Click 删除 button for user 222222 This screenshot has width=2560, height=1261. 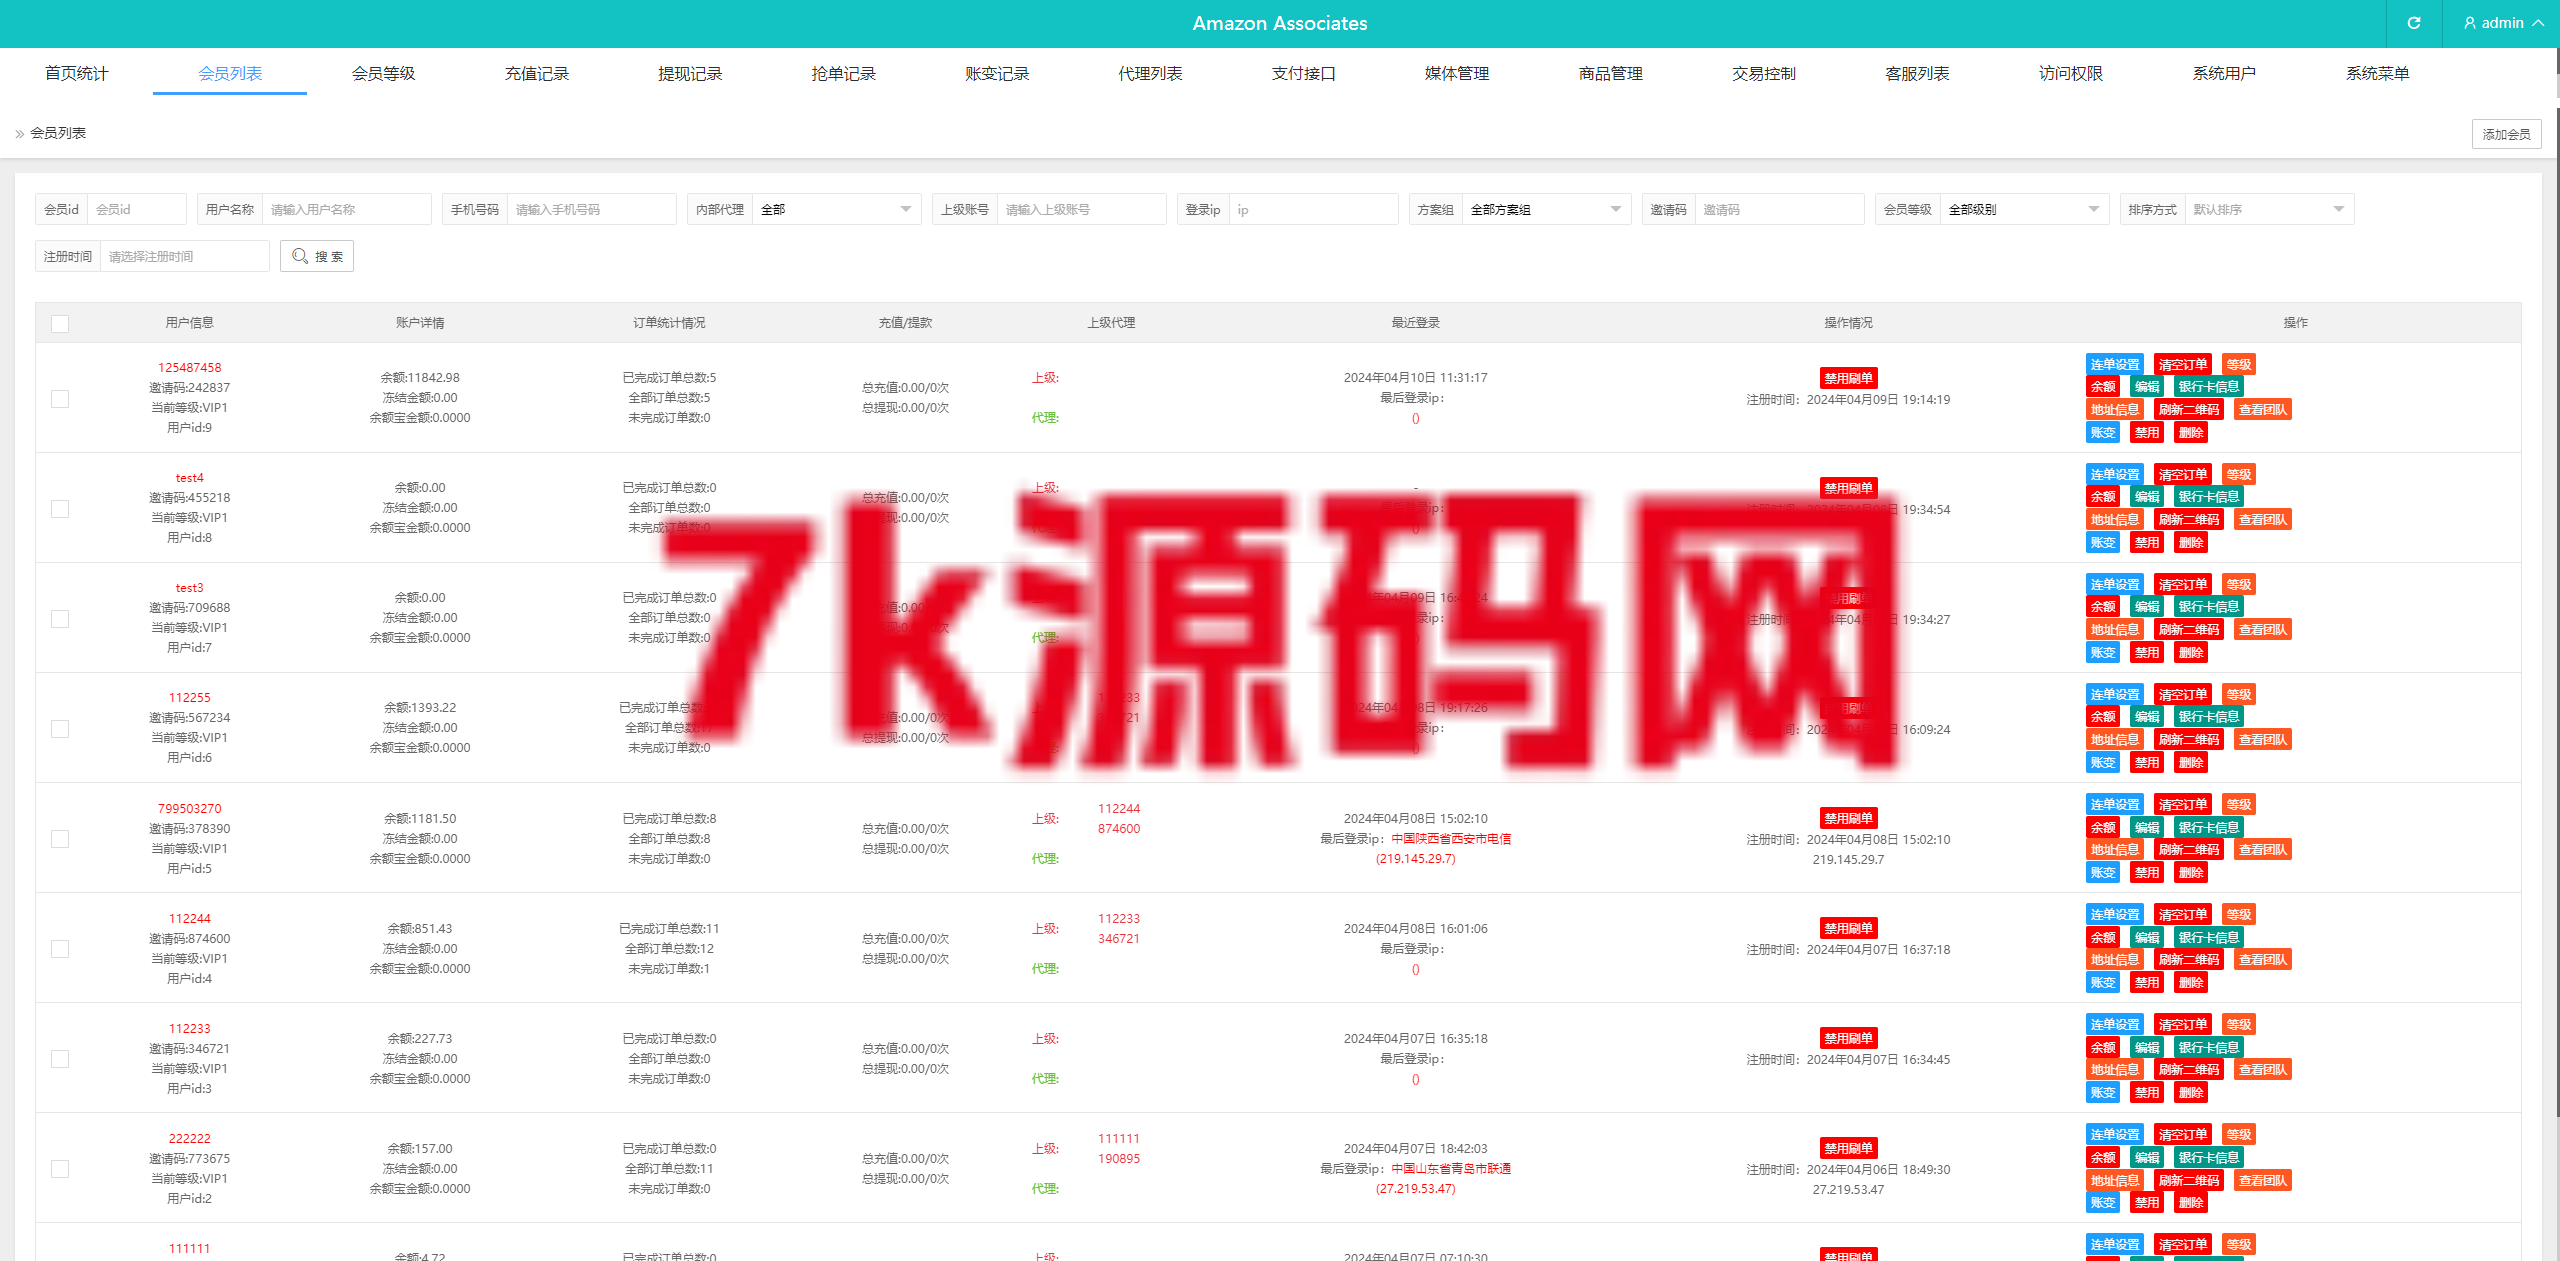2191,1202
